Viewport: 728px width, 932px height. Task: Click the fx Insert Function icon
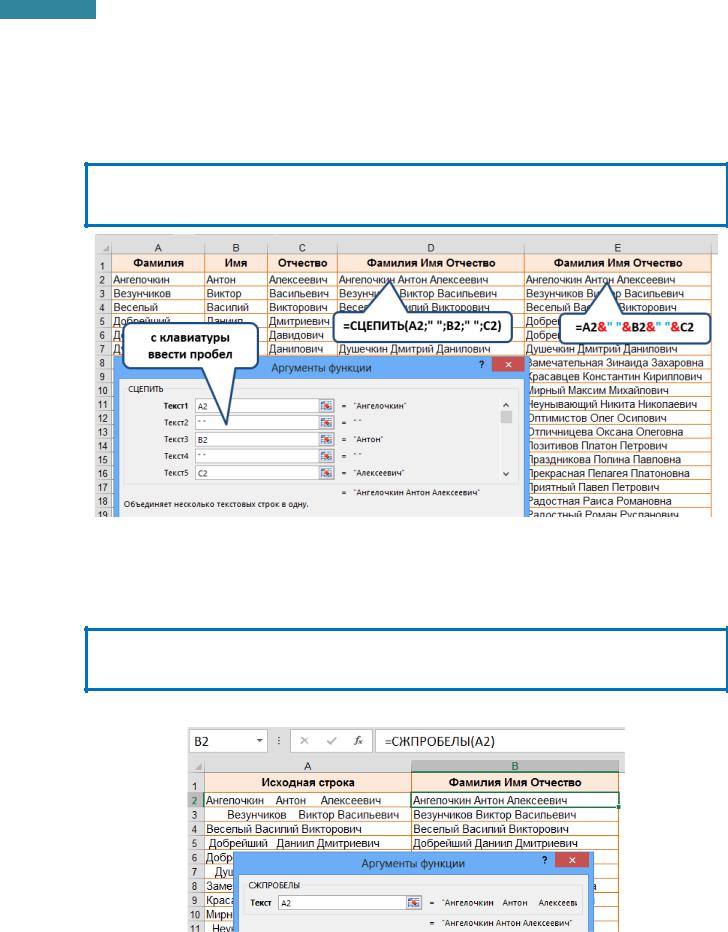[358, 741]
